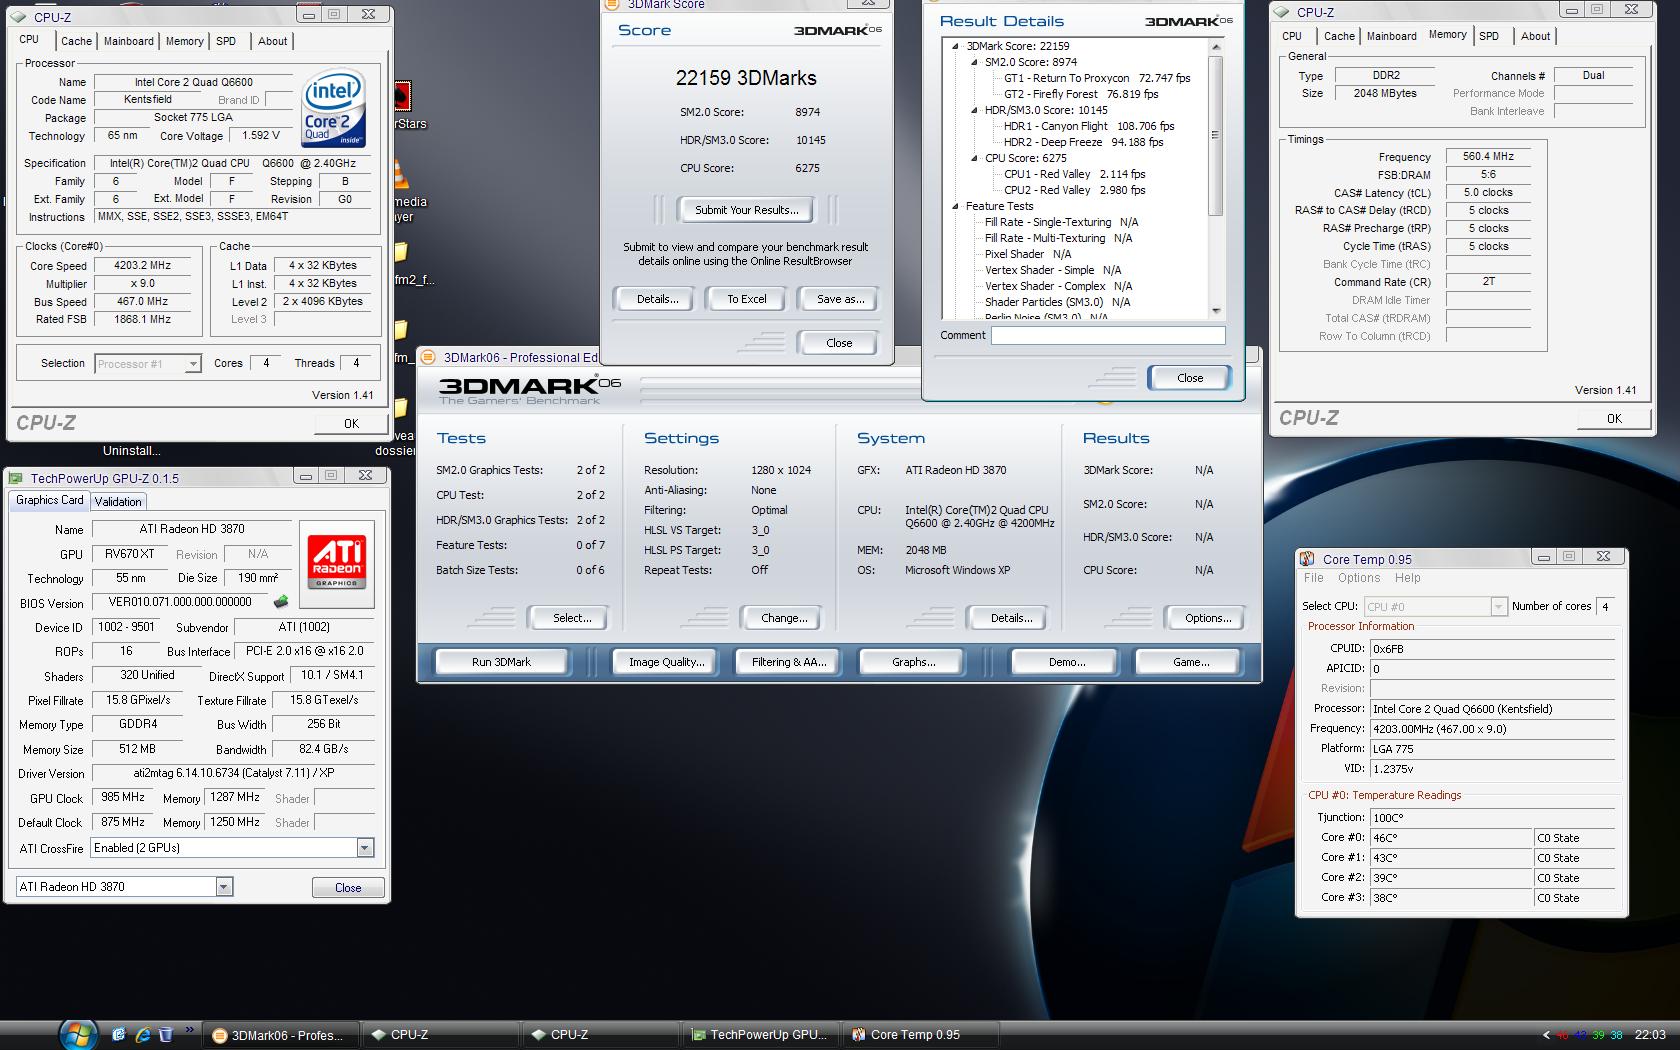1680x1050 pixels.
Task: Click Submit Your Results button
Action: coord(747,210)
